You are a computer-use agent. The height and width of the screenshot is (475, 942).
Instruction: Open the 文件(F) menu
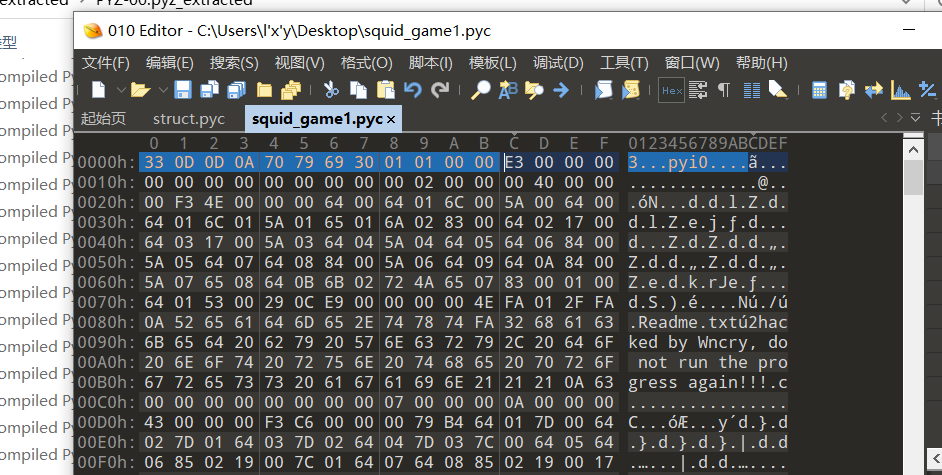(106, 63)
